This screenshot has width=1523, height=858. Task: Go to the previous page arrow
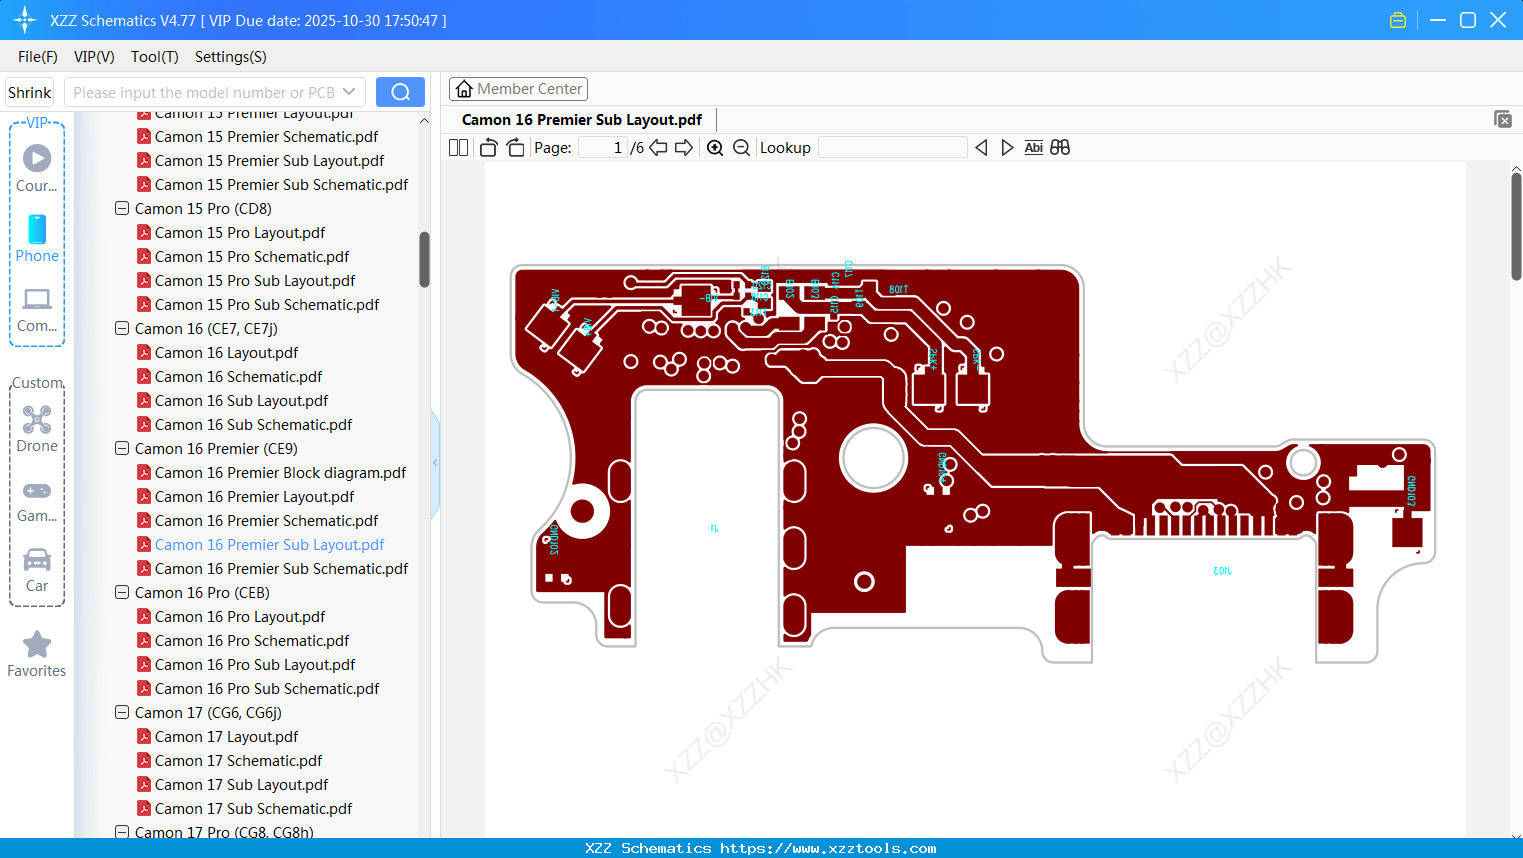click(x=658, y=148)
